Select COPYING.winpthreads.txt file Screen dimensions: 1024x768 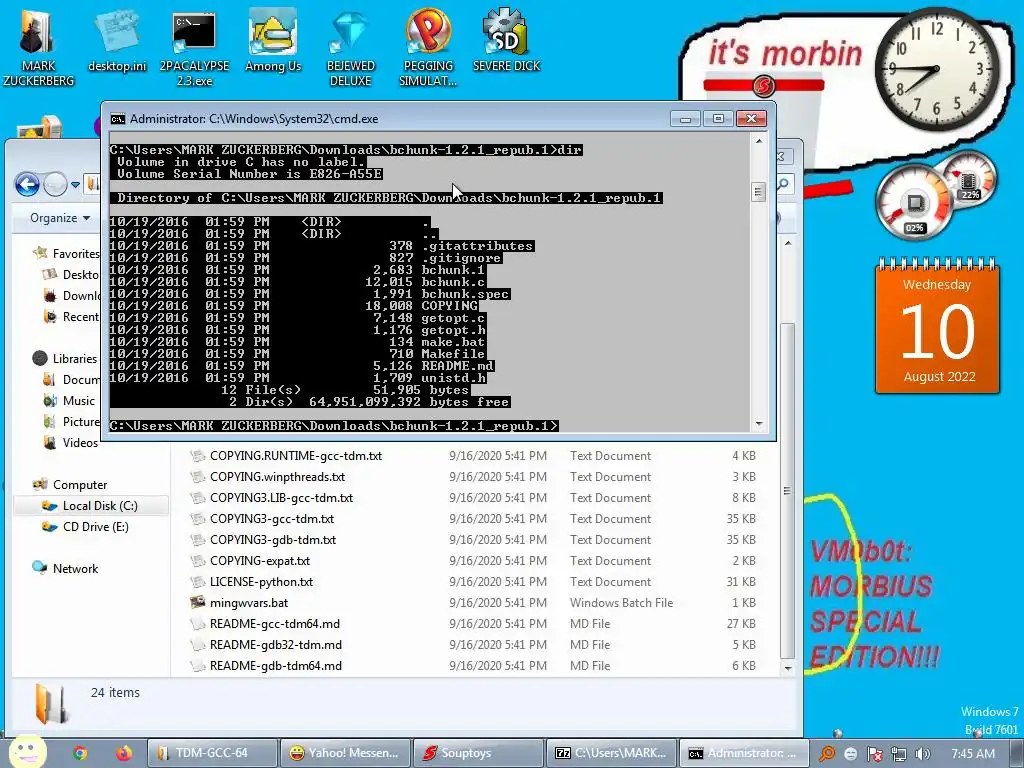278,477
